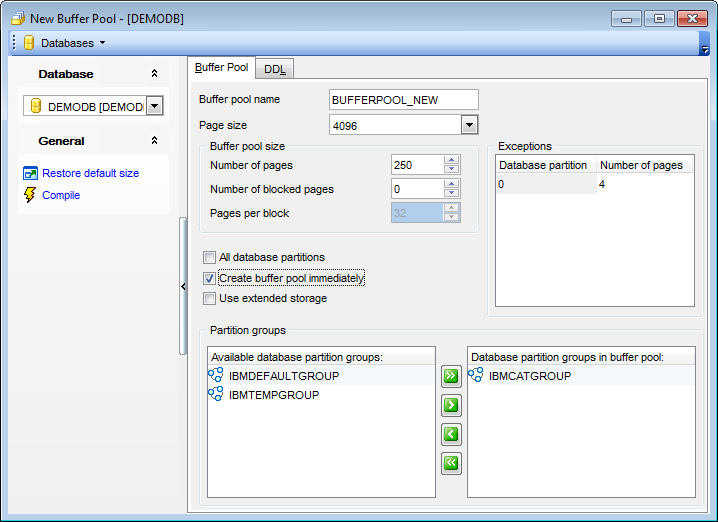Click the Restore default size link

(91, 173)
